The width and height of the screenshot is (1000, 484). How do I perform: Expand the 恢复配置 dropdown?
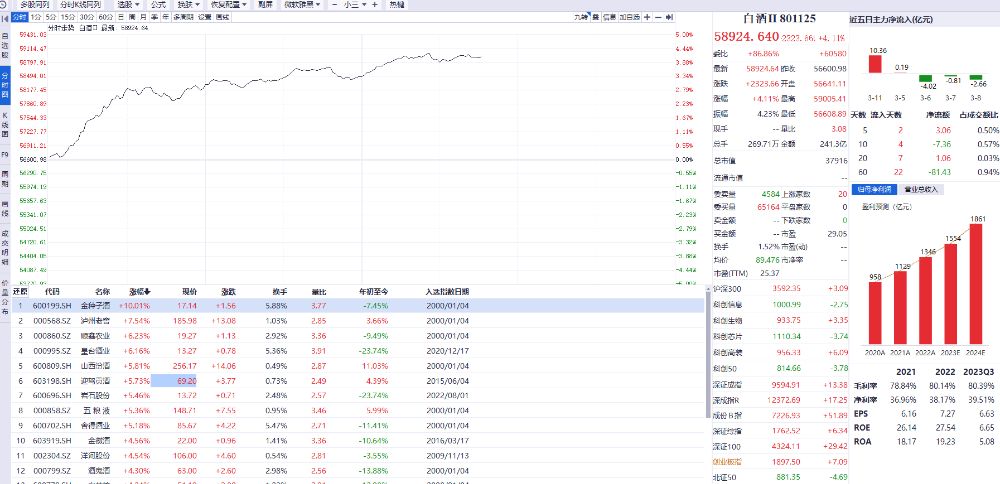230,5
